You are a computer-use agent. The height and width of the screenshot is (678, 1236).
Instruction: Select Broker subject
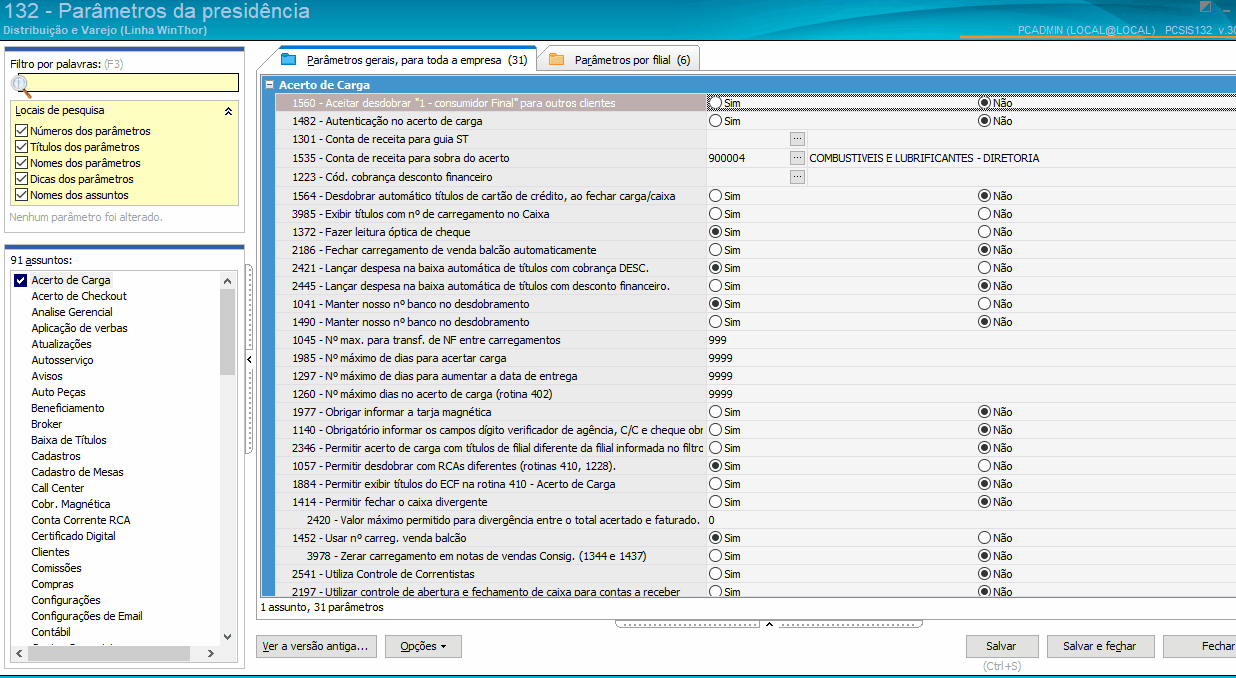(47, 424)
